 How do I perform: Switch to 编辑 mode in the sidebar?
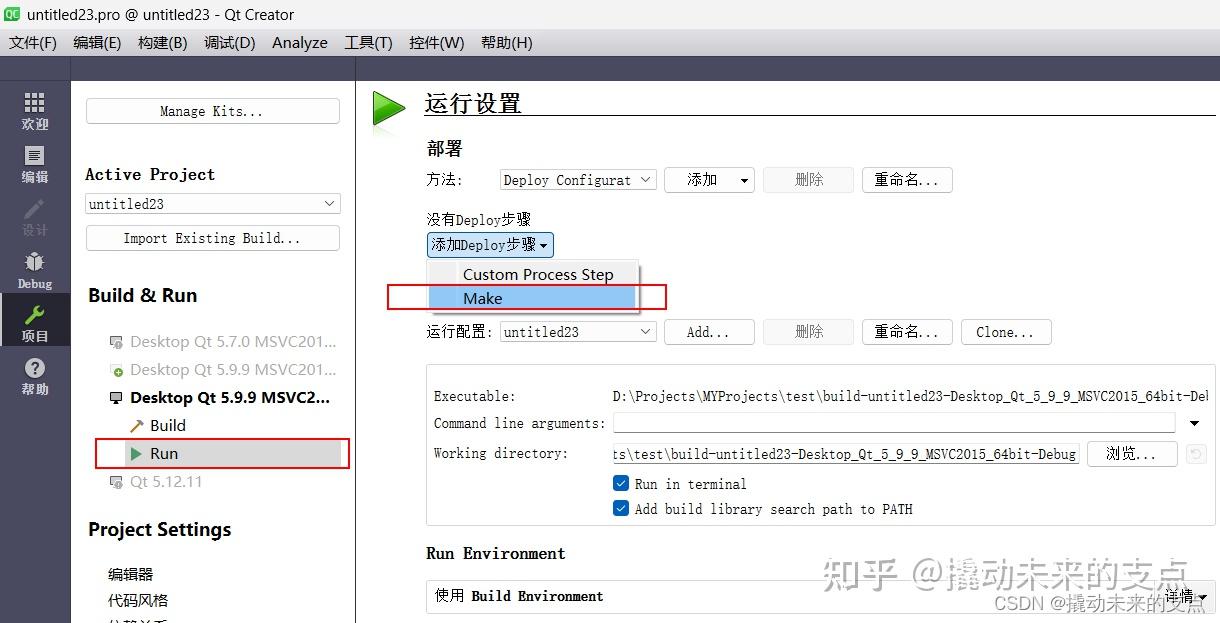pyautogui.click(x=34, y=165)
